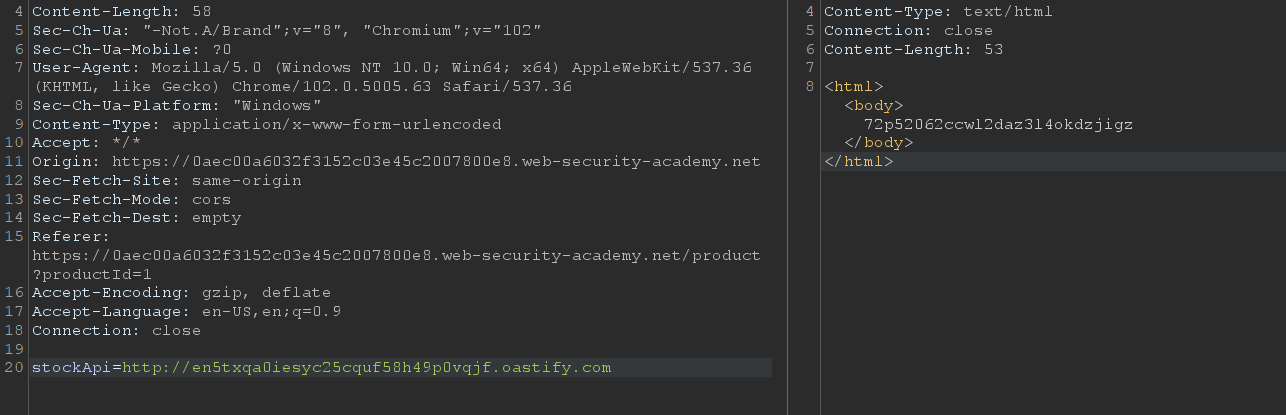Viewport: 1286px width, 415px height.
Task: Click the Sec-Ch-Ua-Mobile ?0 header line
Action: pos(131,49)
